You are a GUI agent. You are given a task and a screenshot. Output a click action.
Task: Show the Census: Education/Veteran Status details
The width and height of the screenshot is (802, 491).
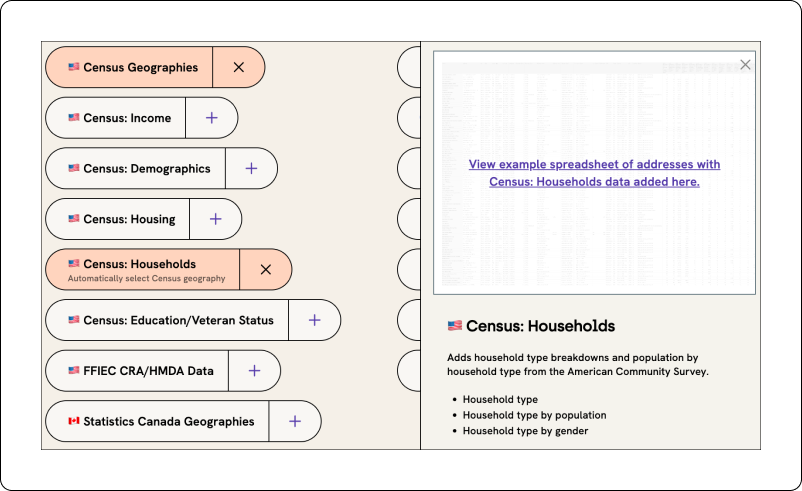pos(179,321)
